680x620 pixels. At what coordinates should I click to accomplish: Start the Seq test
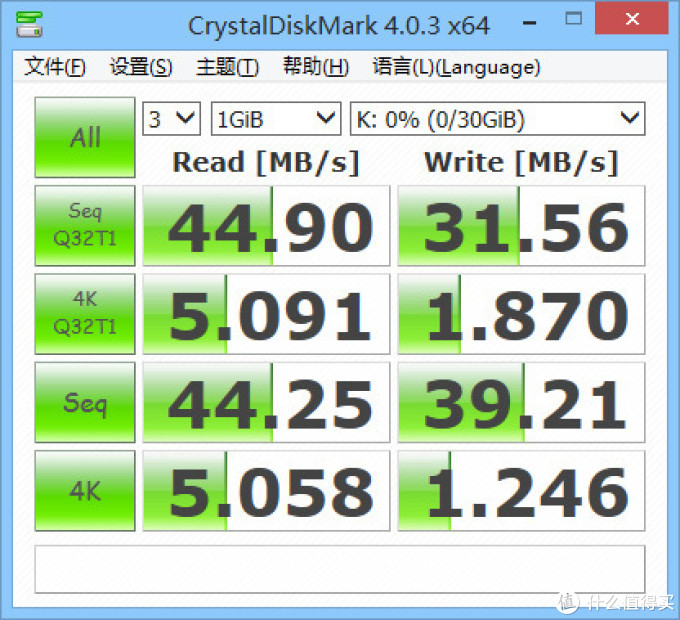click(x=85, y=402)
